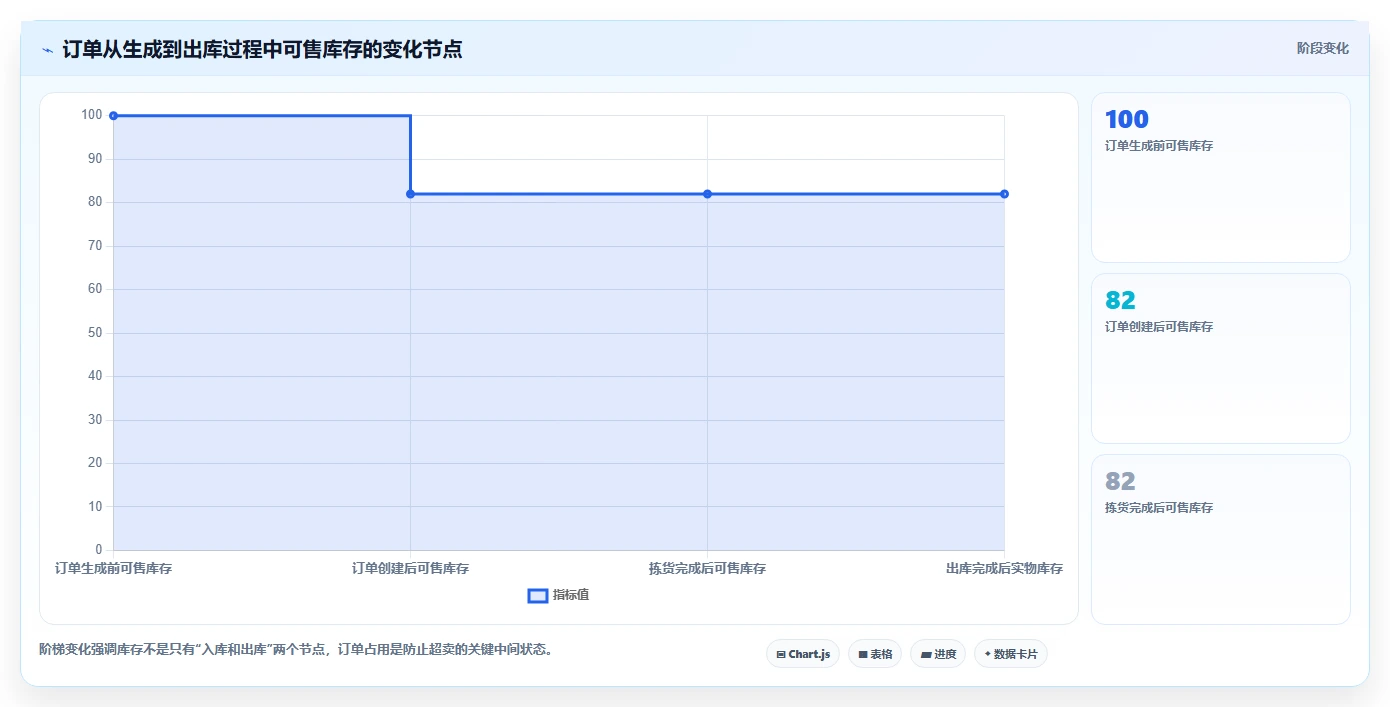Click x-axis label 订单创建后可售库存

coord(410,568)
